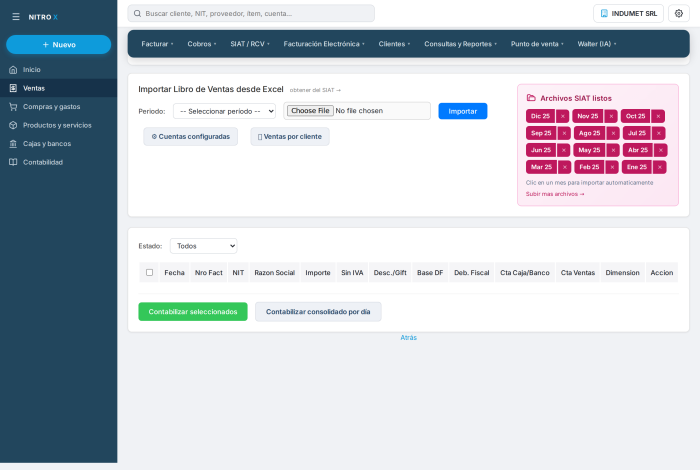Screen dimensions: 700x470
Task: Click the Razon Social column header
Action: pyautogui.click(x=275, y=273)
